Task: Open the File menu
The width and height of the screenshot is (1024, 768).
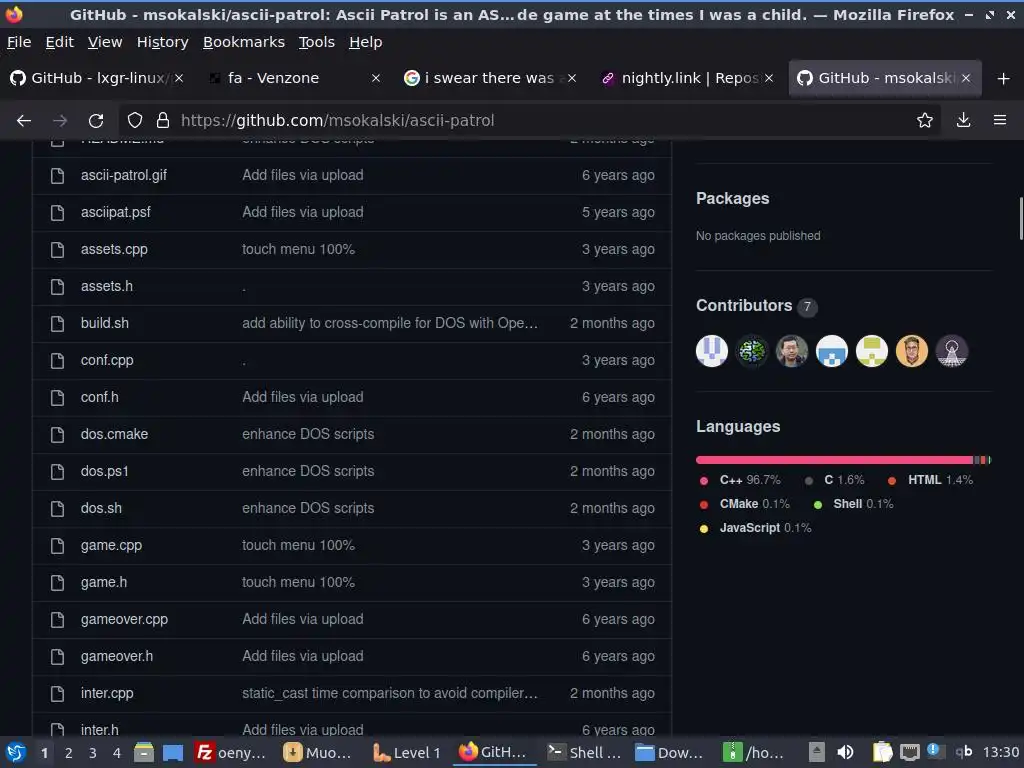Action: pos(19,42)
